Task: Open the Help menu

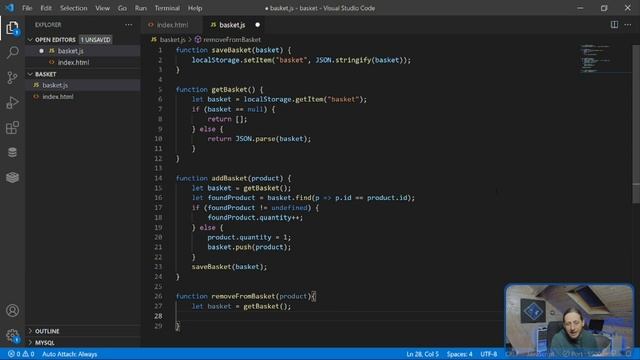Action: pos(195,8)
